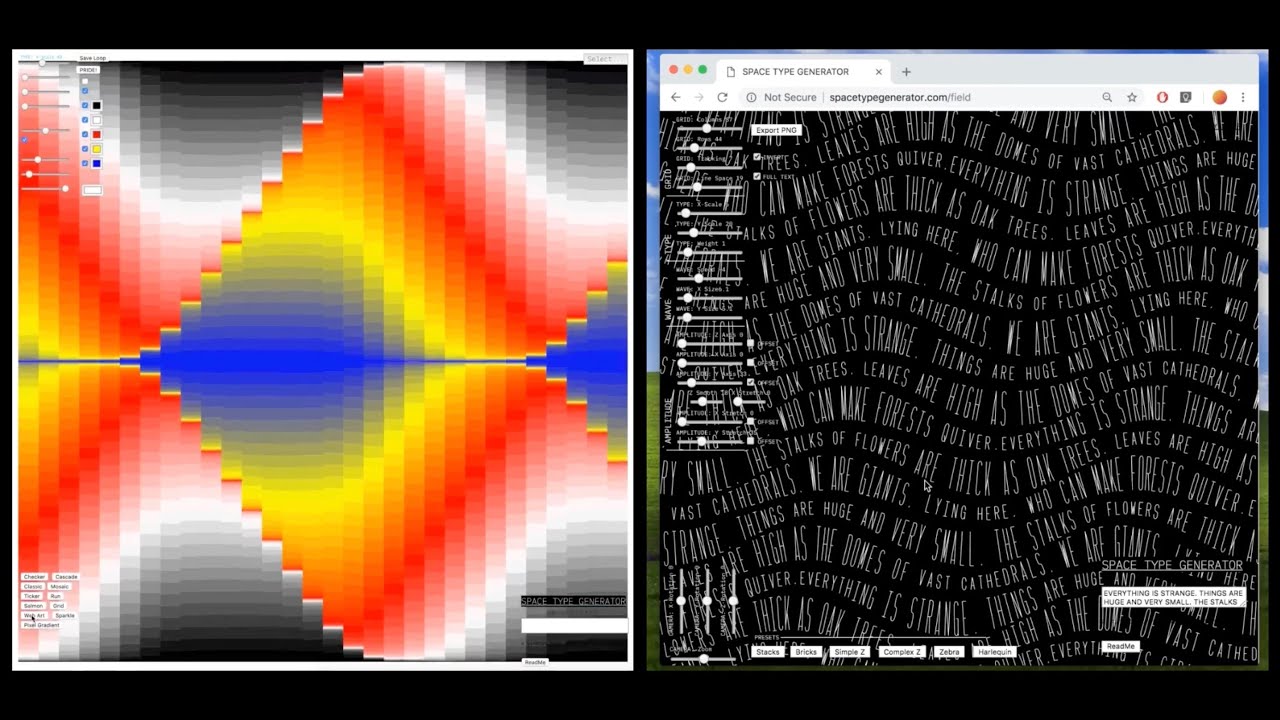Apply the Grid preset
Viewport: 1280px width, 720px height.
pyautogui.click(x=58, y=606)
